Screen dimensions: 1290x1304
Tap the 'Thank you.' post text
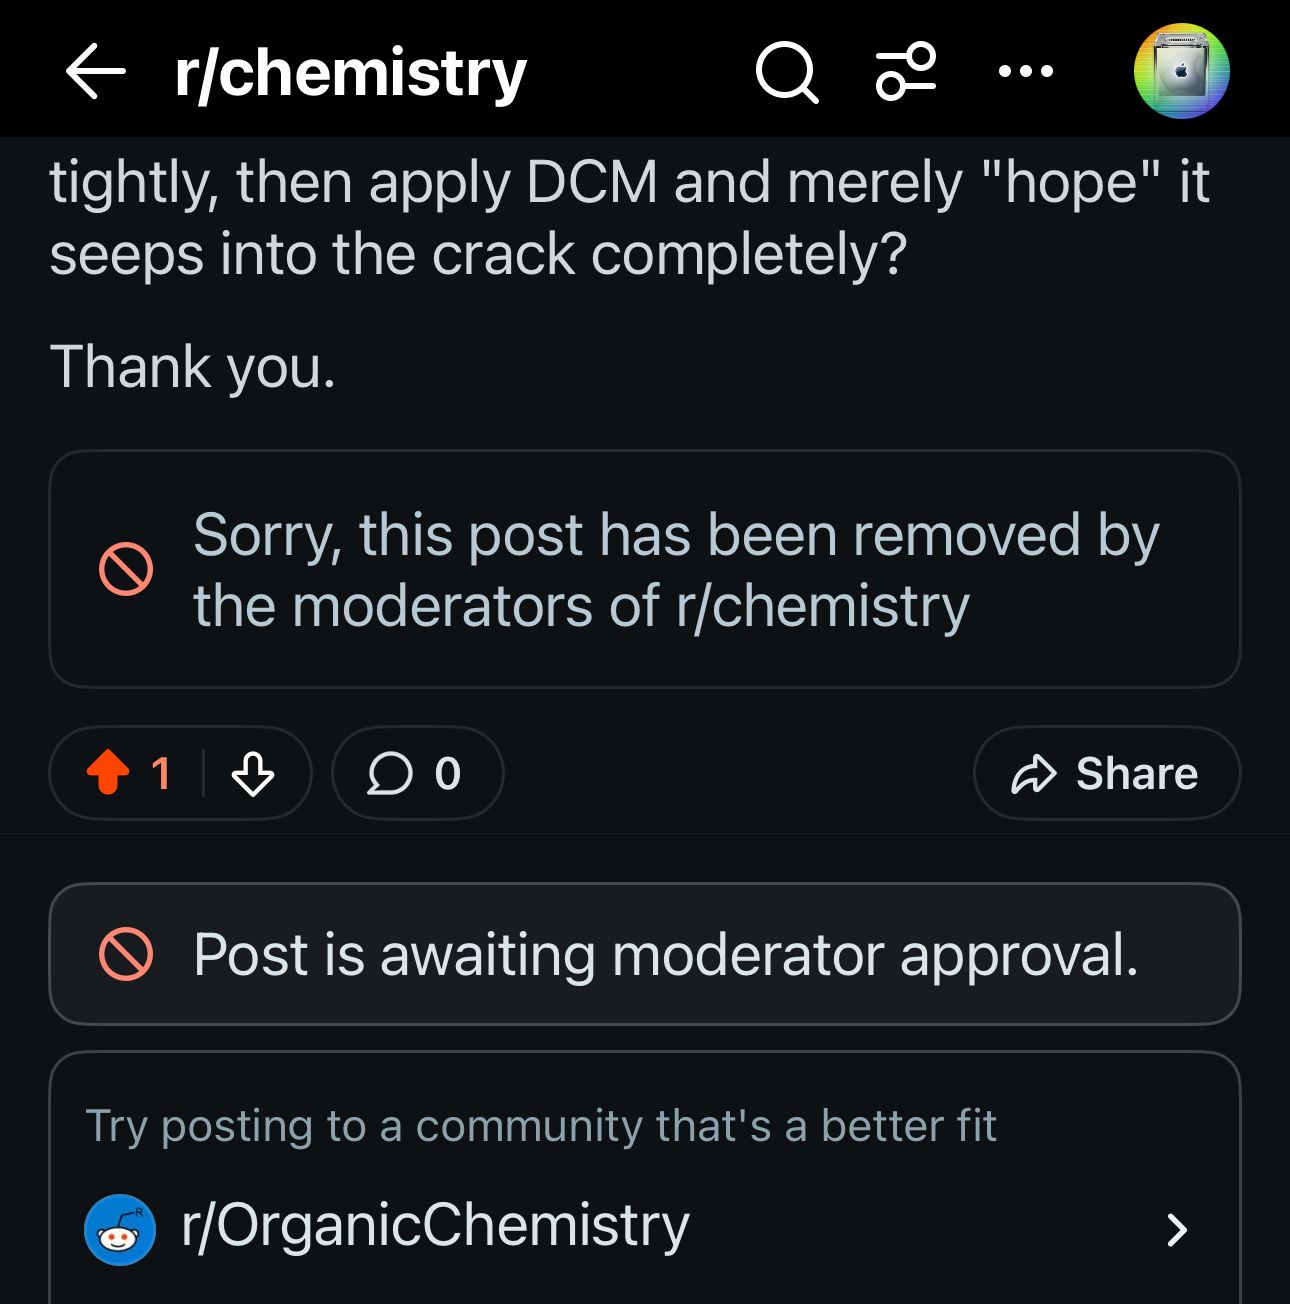click(x=192, y=367)
